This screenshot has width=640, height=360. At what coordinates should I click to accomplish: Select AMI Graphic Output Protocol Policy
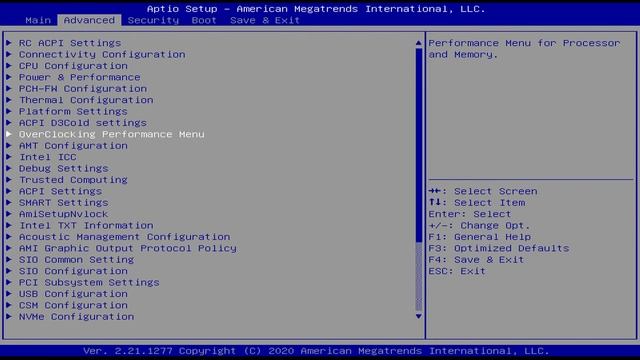coord(128,248)
